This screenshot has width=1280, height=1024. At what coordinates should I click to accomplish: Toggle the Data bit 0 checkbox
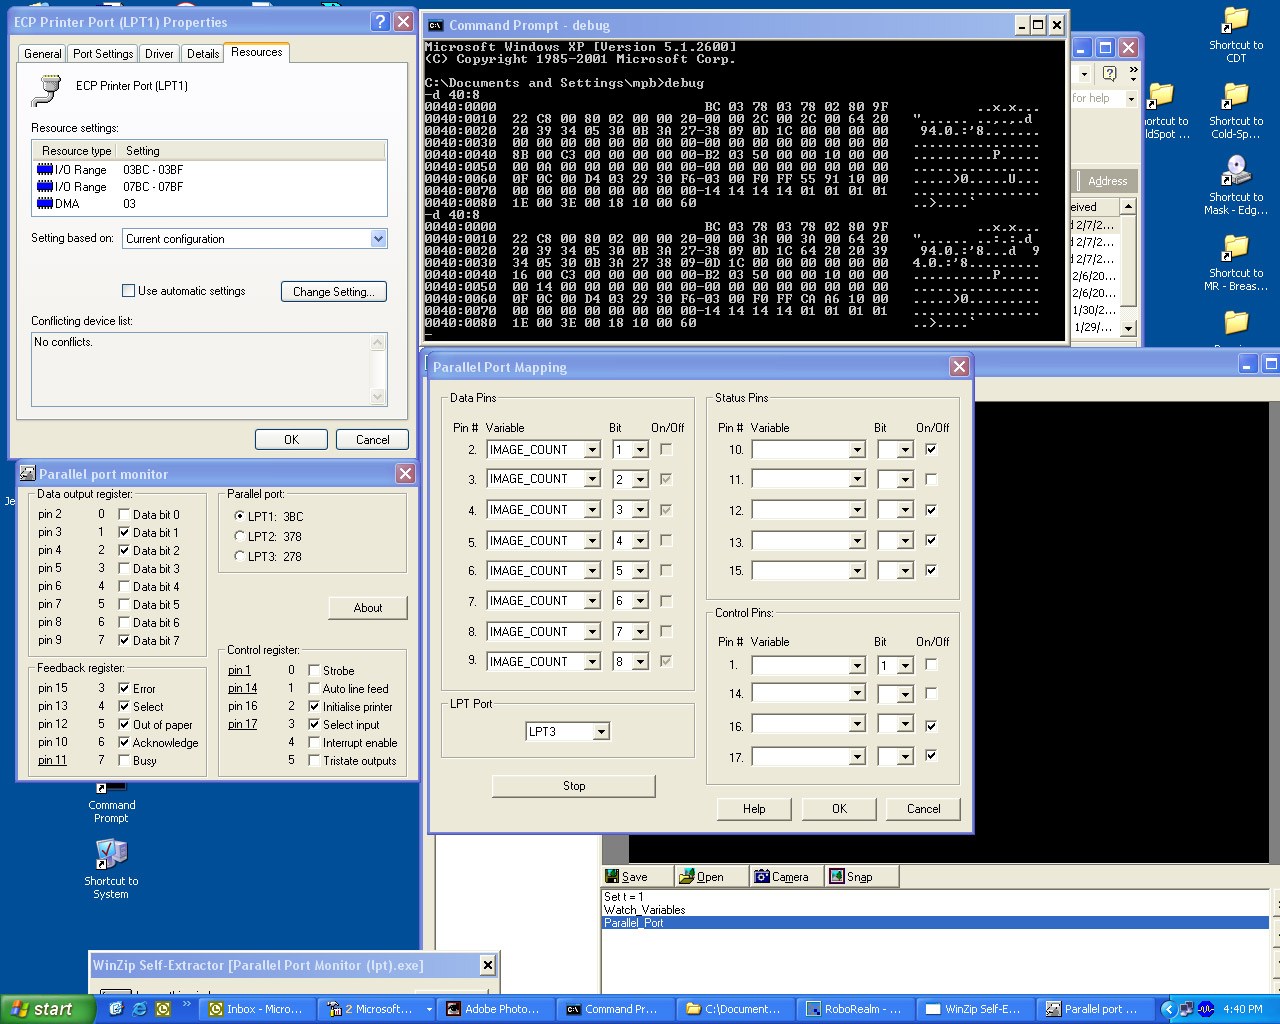(x=125, y=515)
